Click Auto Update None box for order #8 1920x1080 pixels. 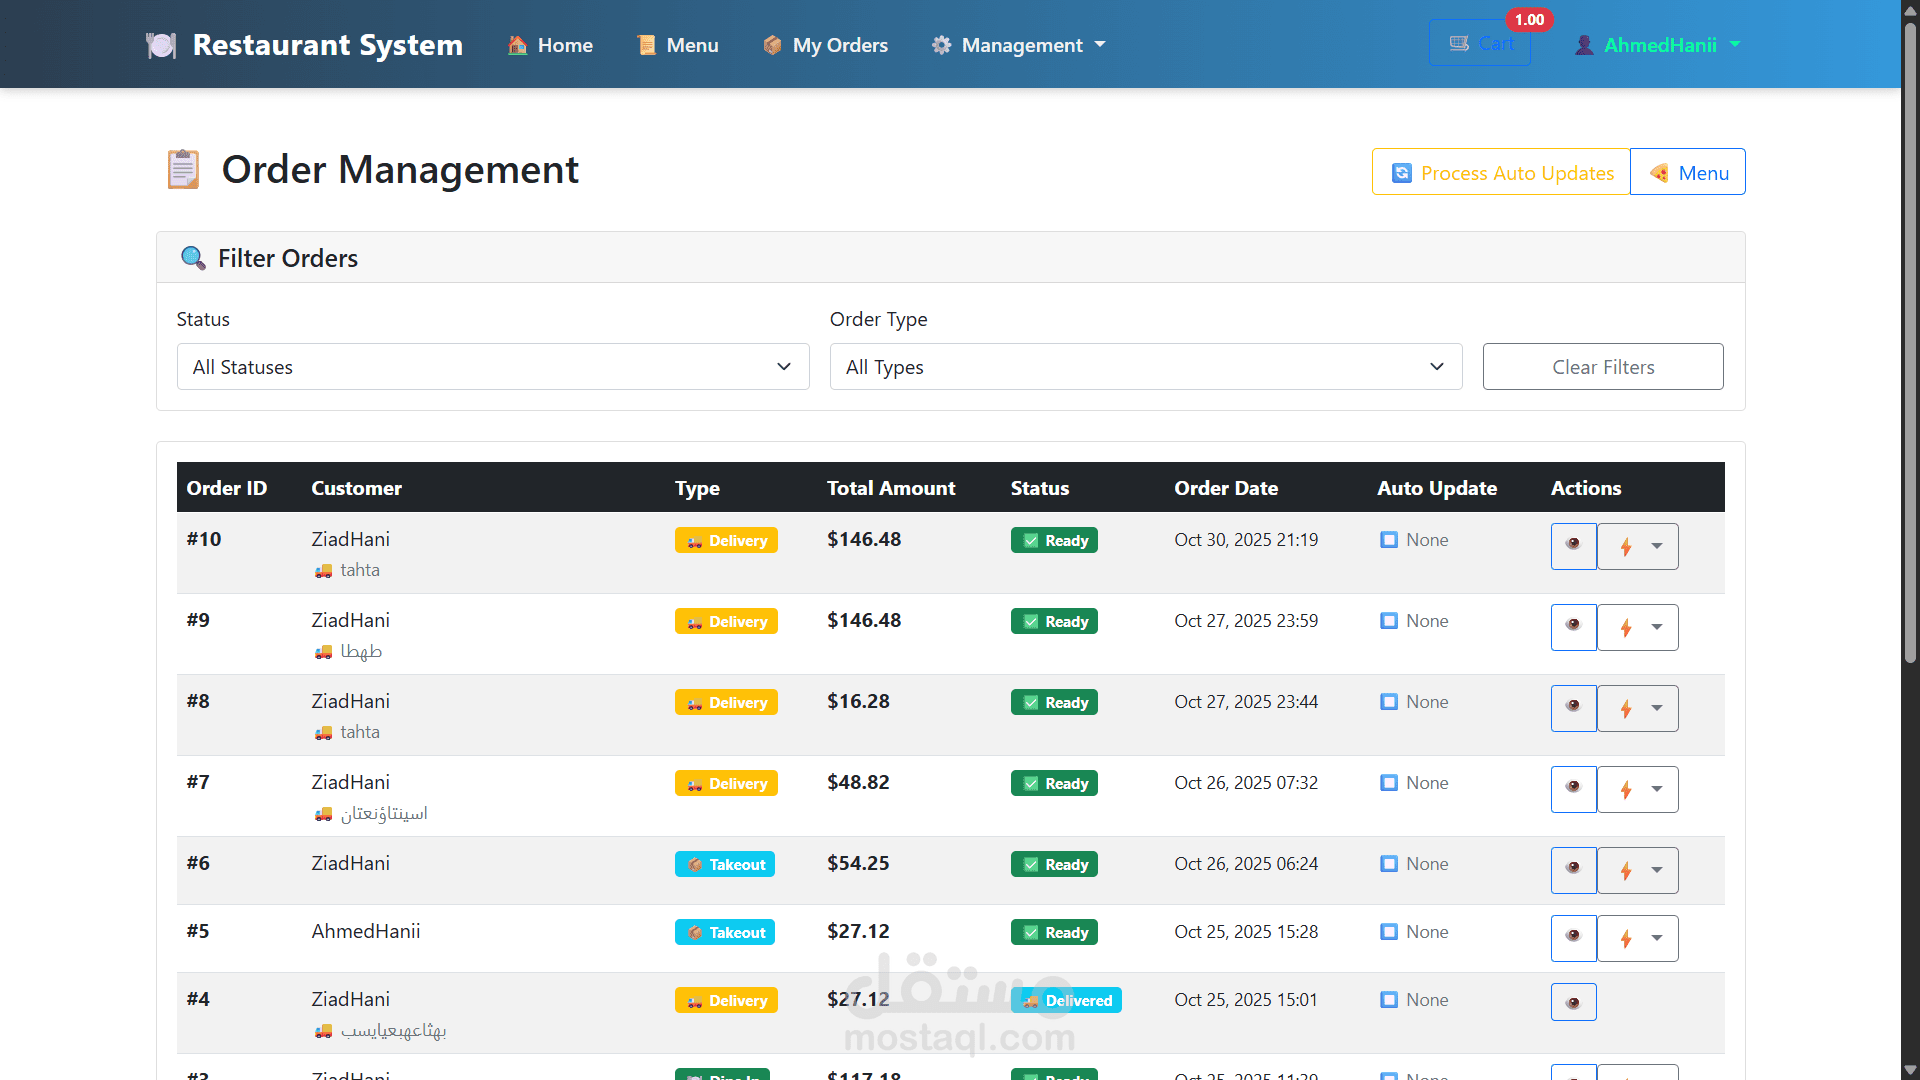click(x=1389, y=702)
